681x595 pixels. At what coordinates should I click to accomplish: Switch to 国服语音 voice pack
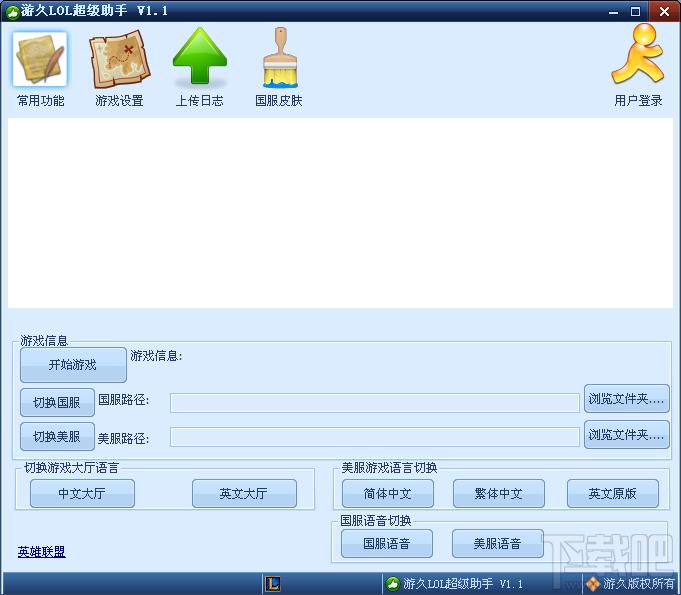(387, 543)
